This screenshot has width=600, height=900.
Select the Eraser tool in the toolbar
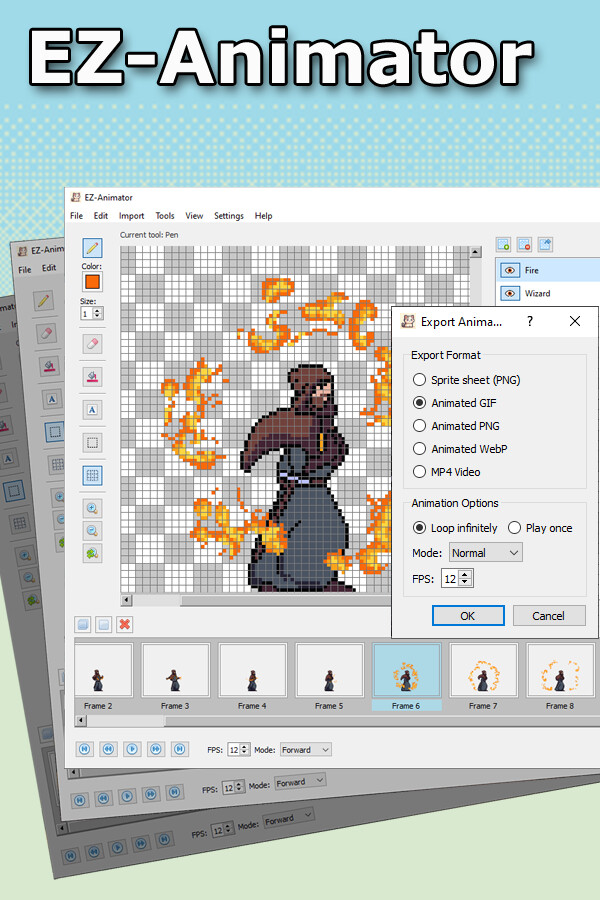pyautogui.click(x=92, y=343)
